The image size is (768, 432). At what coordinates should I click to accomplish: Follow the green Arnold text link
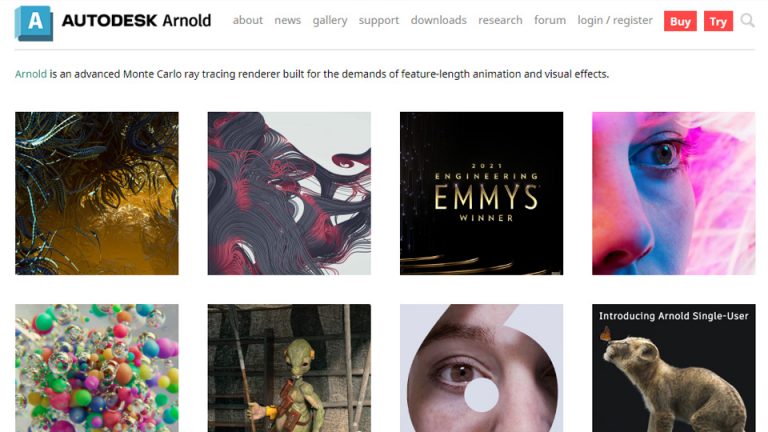(x=30, y=74)
